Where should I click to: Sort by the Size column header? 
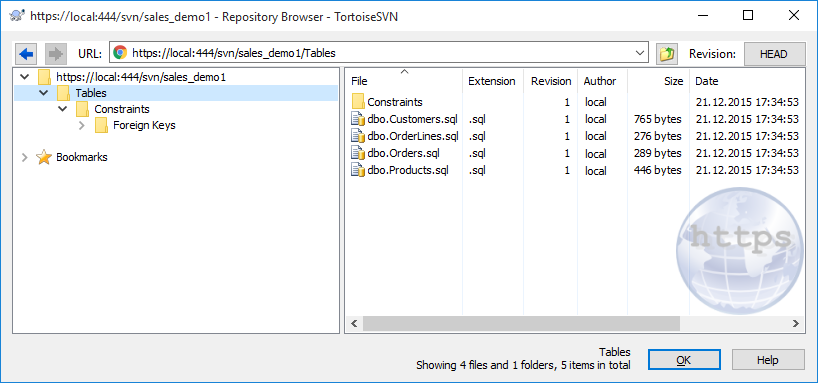point(658,81)
